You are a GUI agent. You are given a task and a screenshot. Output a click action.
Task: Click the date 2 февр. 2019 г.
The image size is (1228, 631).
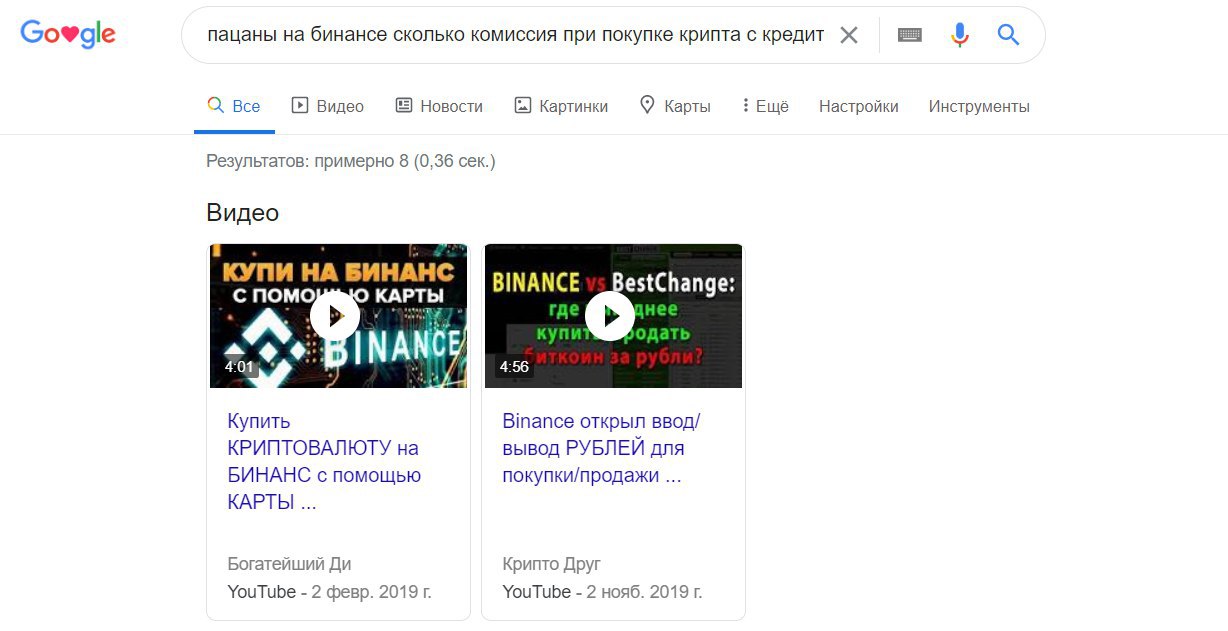click(372, 592)
